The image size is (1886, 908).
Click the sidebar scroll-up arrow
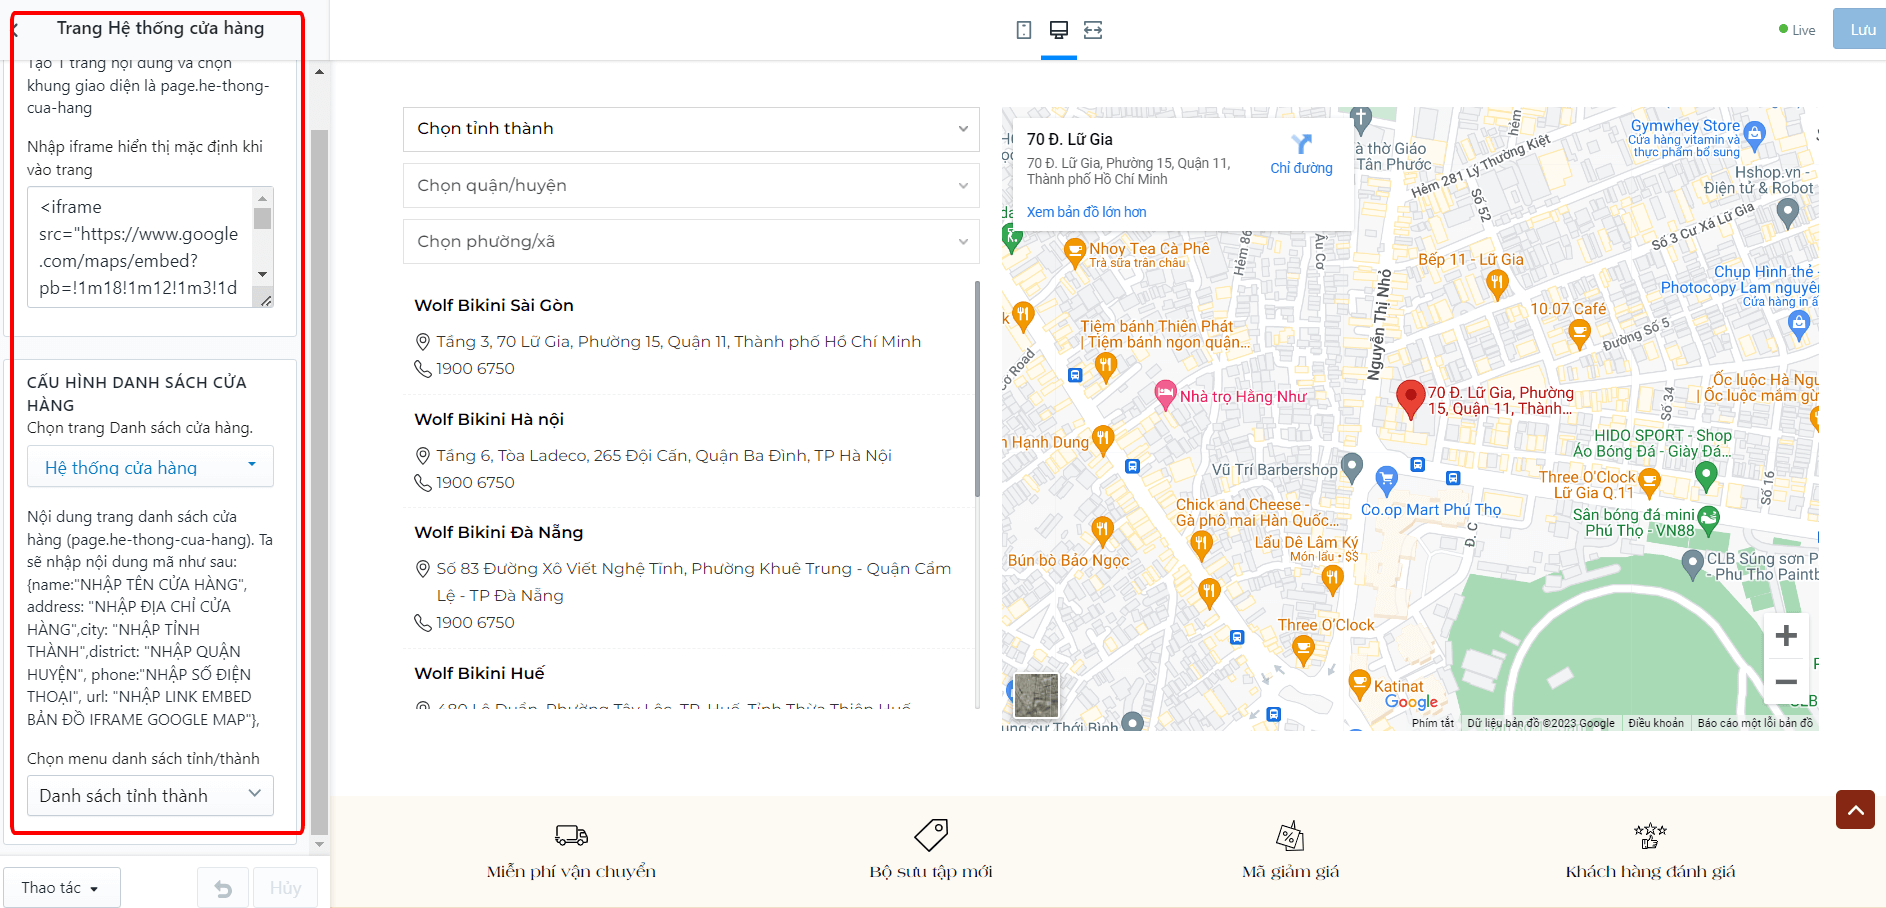(x=319, y=72)
